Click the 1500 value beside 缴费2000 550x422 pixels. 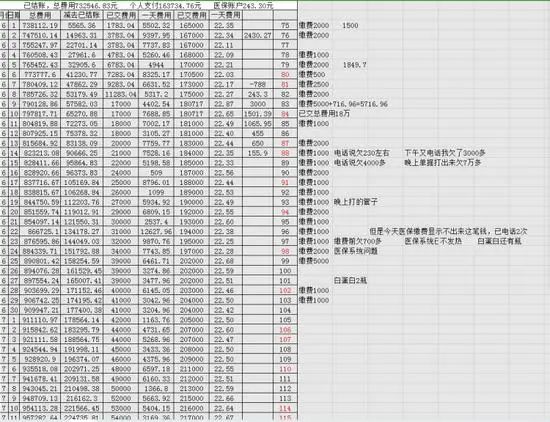pos(350,25)
